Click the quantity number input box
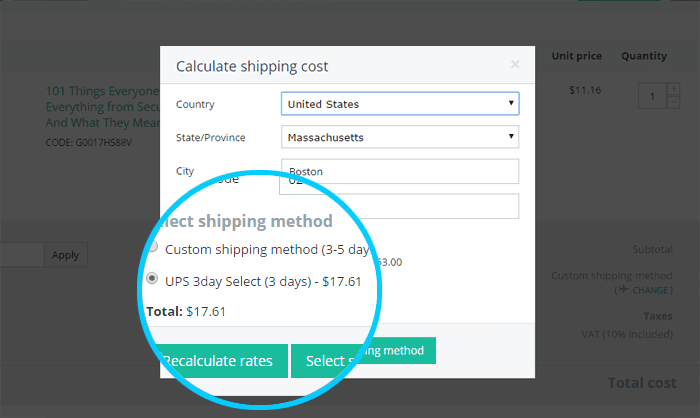700x418 pixels. tap(653, 96)
